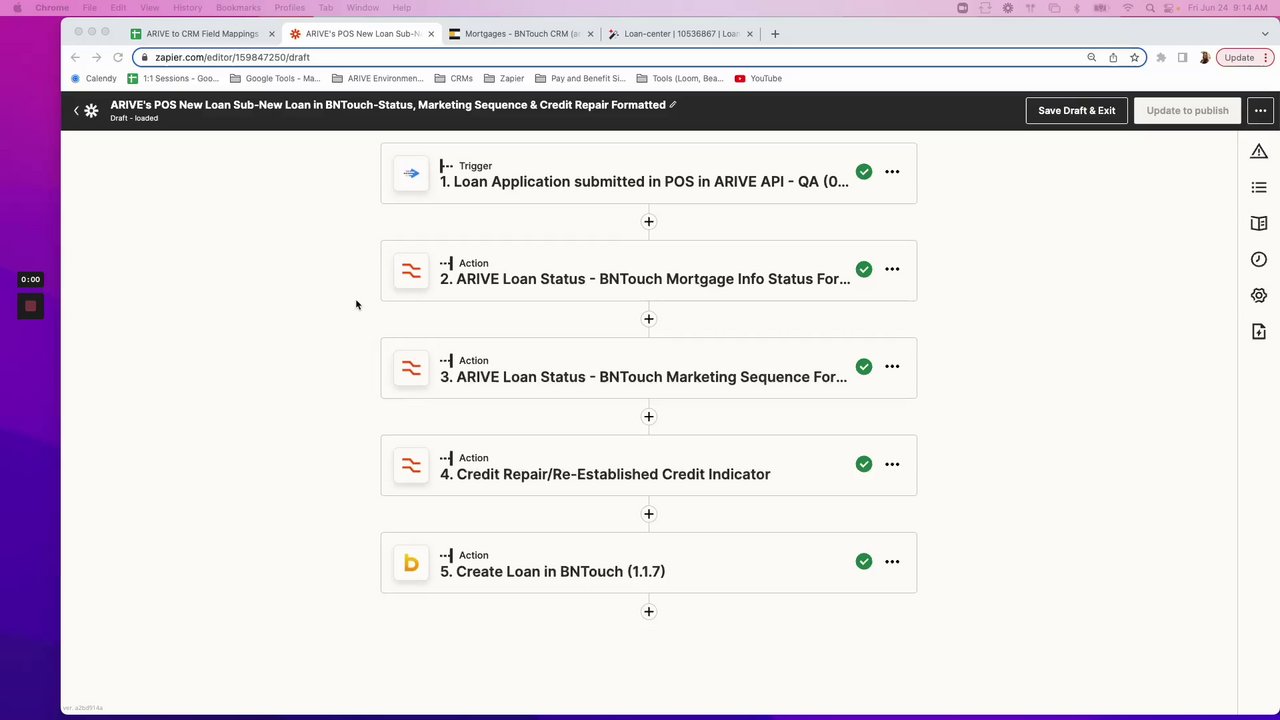Open the Zap outline list sidebar icon
Viewport: 1280px width, 720px height.
click(1259, 187)
